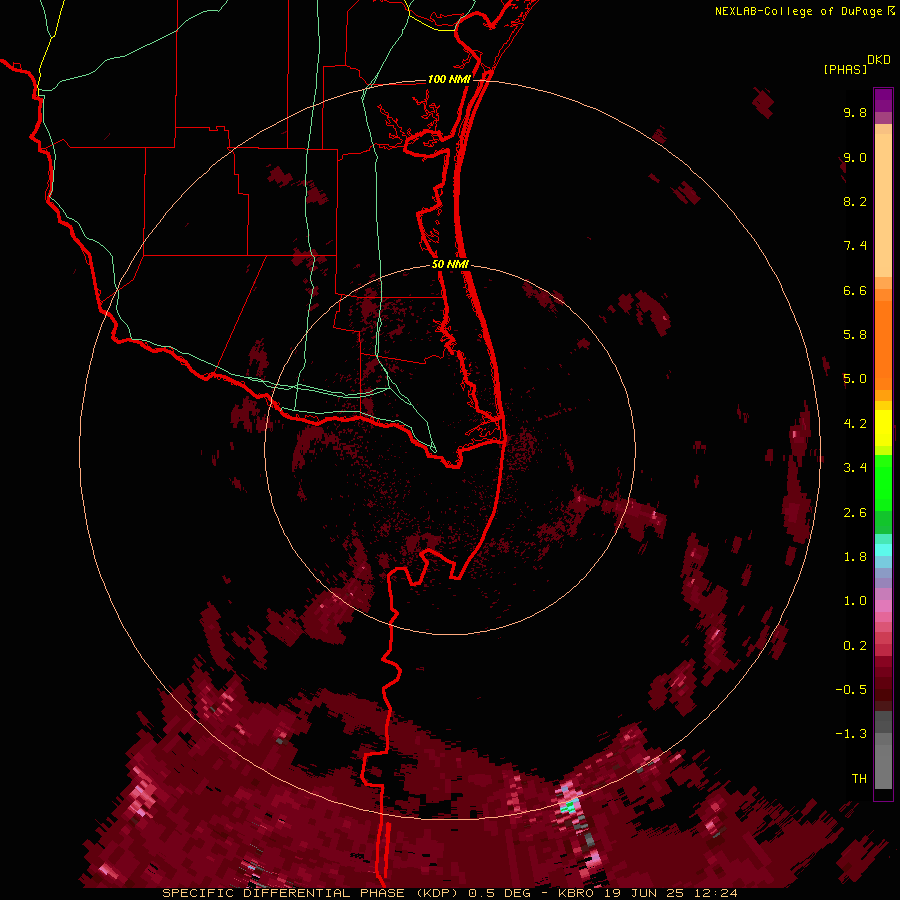Click the bright green segment of color bar
900x900 pixels.
(883, 483)
